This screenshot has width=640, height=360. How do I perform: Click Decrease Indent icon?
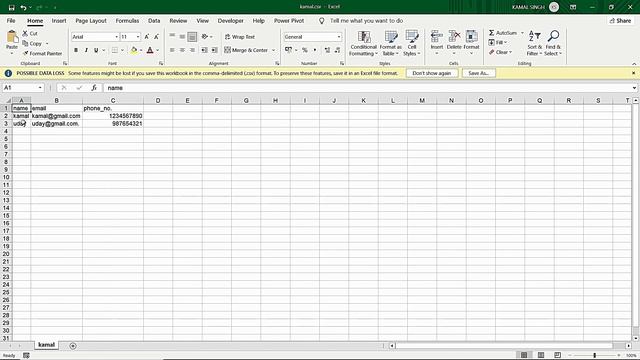[204, 50]
